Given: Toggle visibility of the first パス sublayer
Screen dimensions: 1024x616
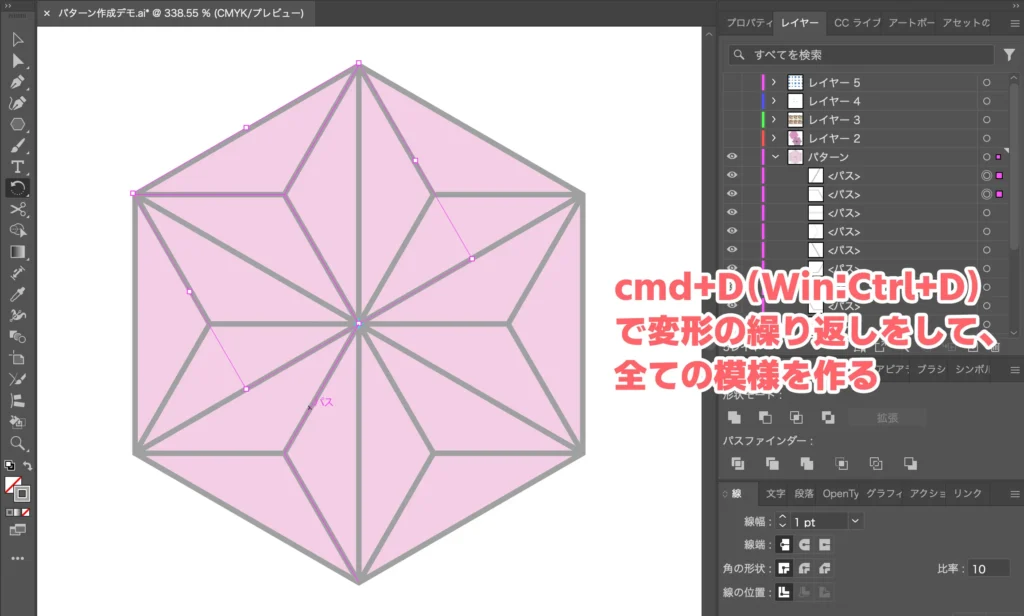Looking at the screenshot, I should pyautogui.click(x=731, y=176).
